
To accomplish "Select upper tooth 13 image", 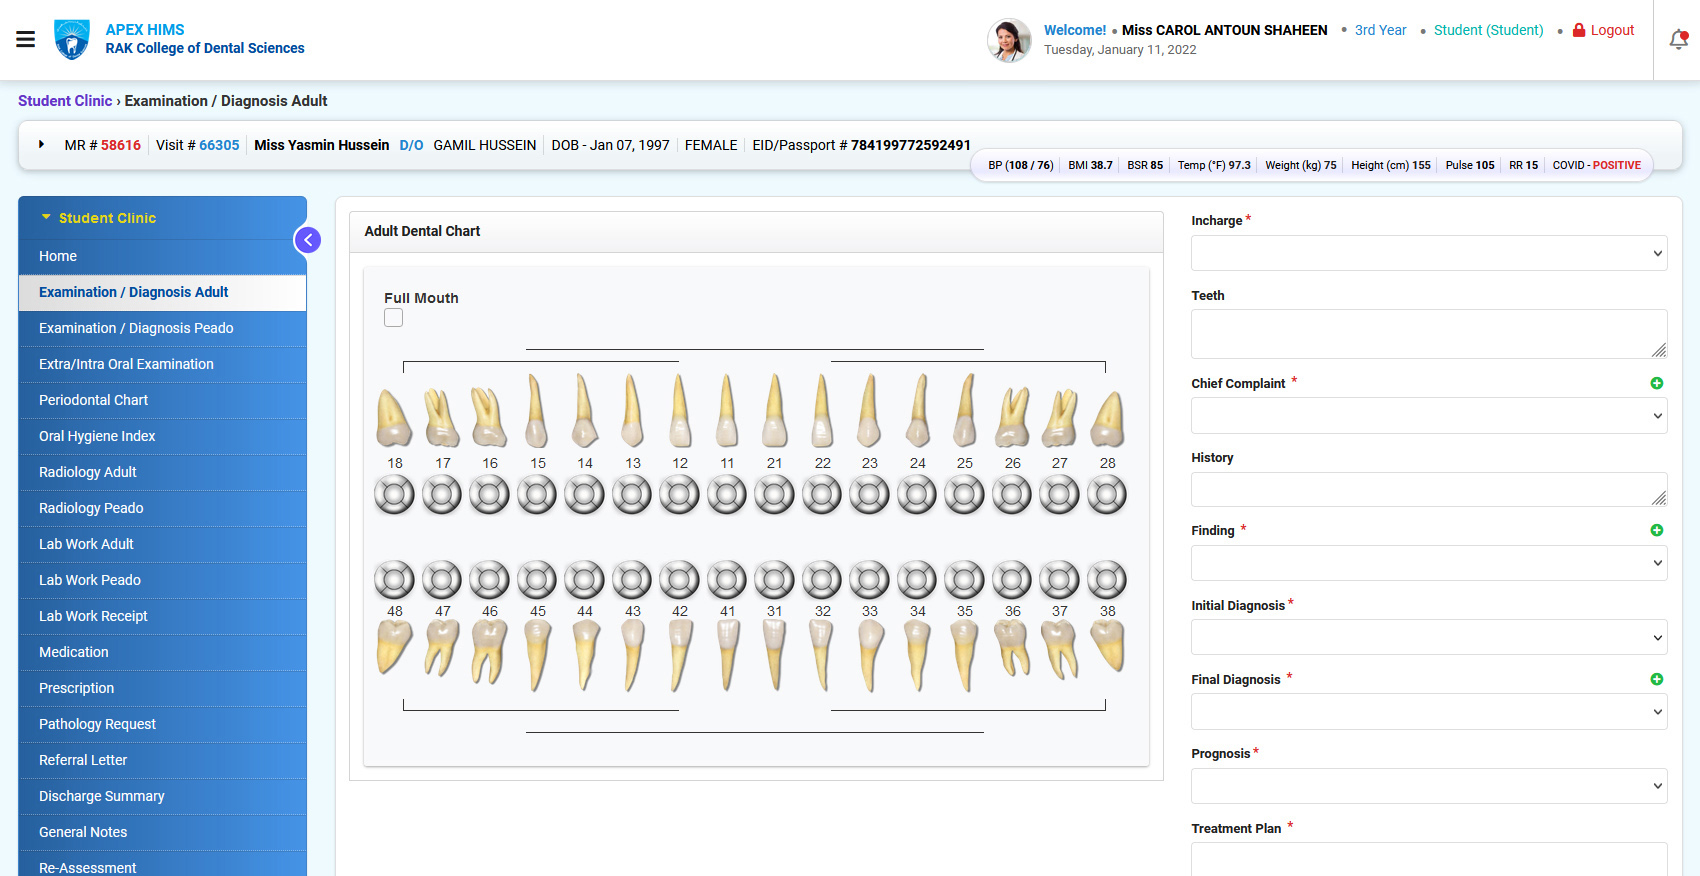I will point(632,410).
